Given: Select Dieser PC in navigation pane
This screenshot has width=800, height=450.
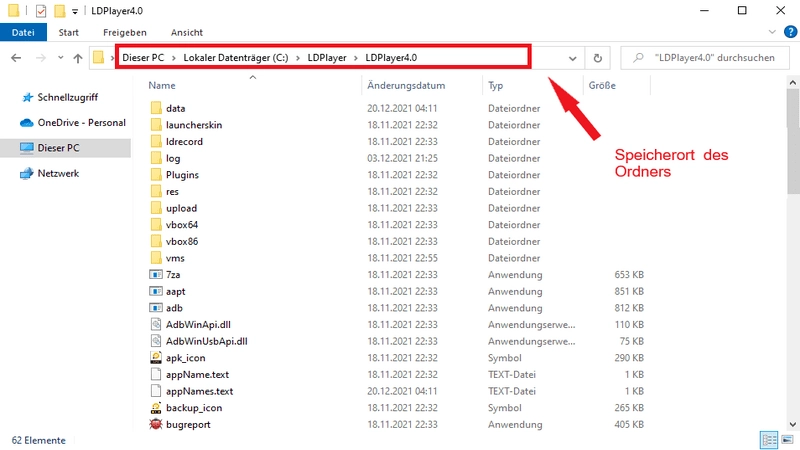Looking at the screenshot, I should 66,148.
